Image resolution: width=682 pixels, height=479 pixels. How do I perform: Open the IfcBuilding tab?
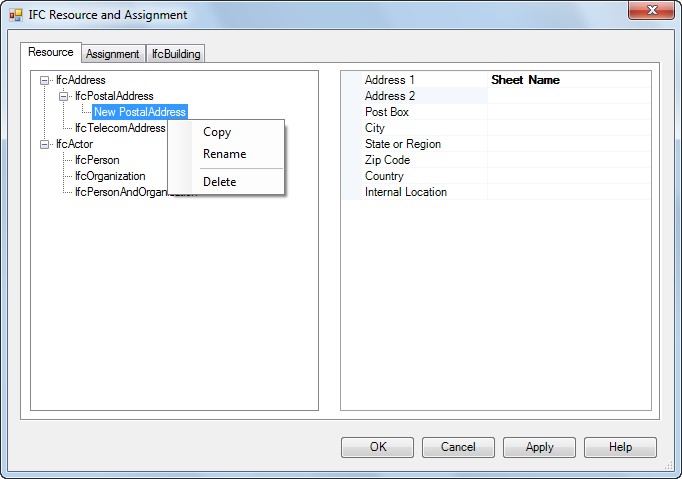(x=176, y=54)
